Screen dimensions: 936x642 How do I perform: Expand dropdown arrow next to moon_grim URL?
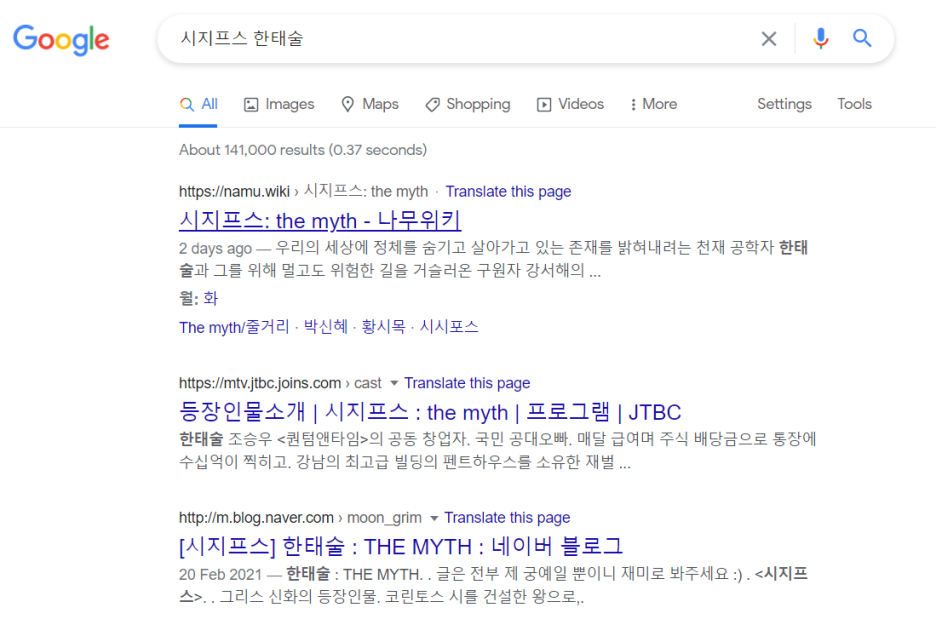434,518
